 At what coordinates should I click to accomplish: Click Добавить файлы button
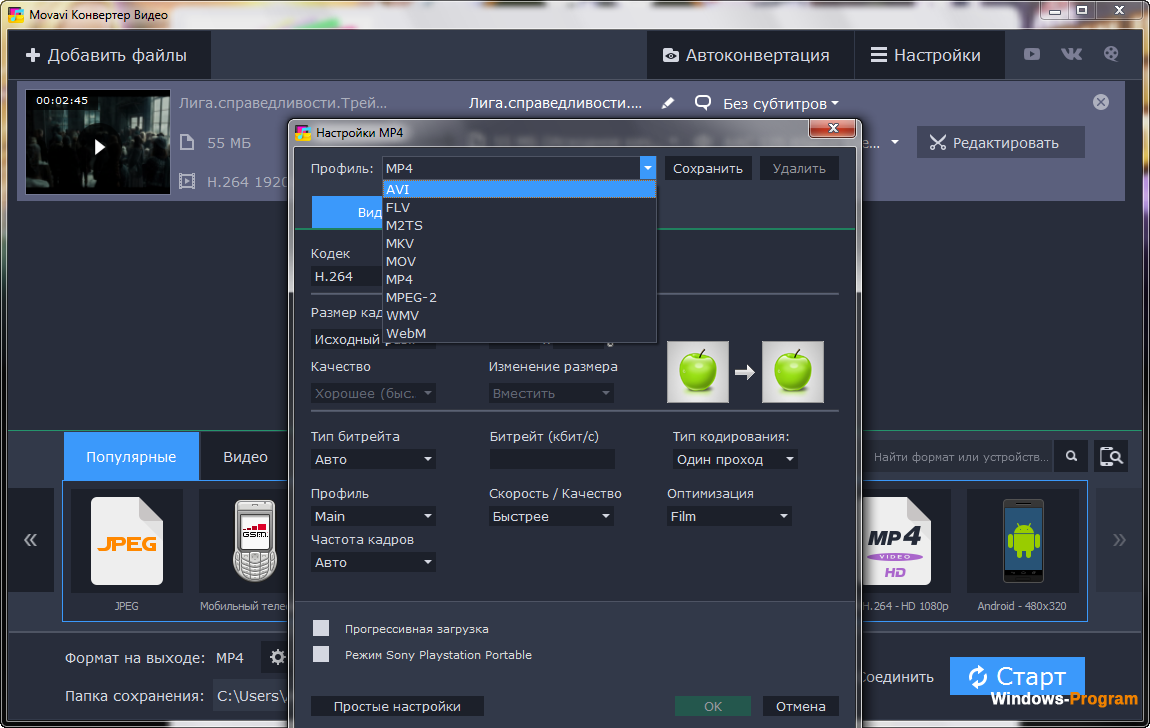pos(107,55)
